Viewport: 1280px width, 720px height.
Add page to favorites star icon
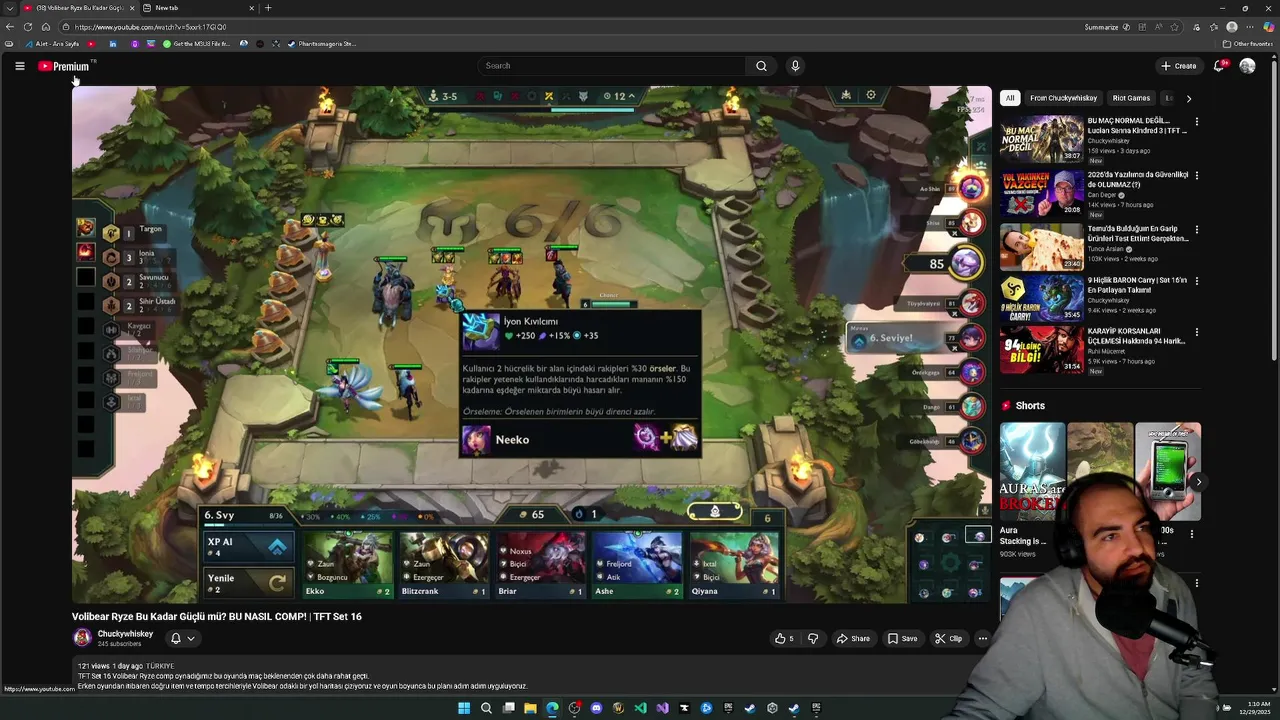1174,27
